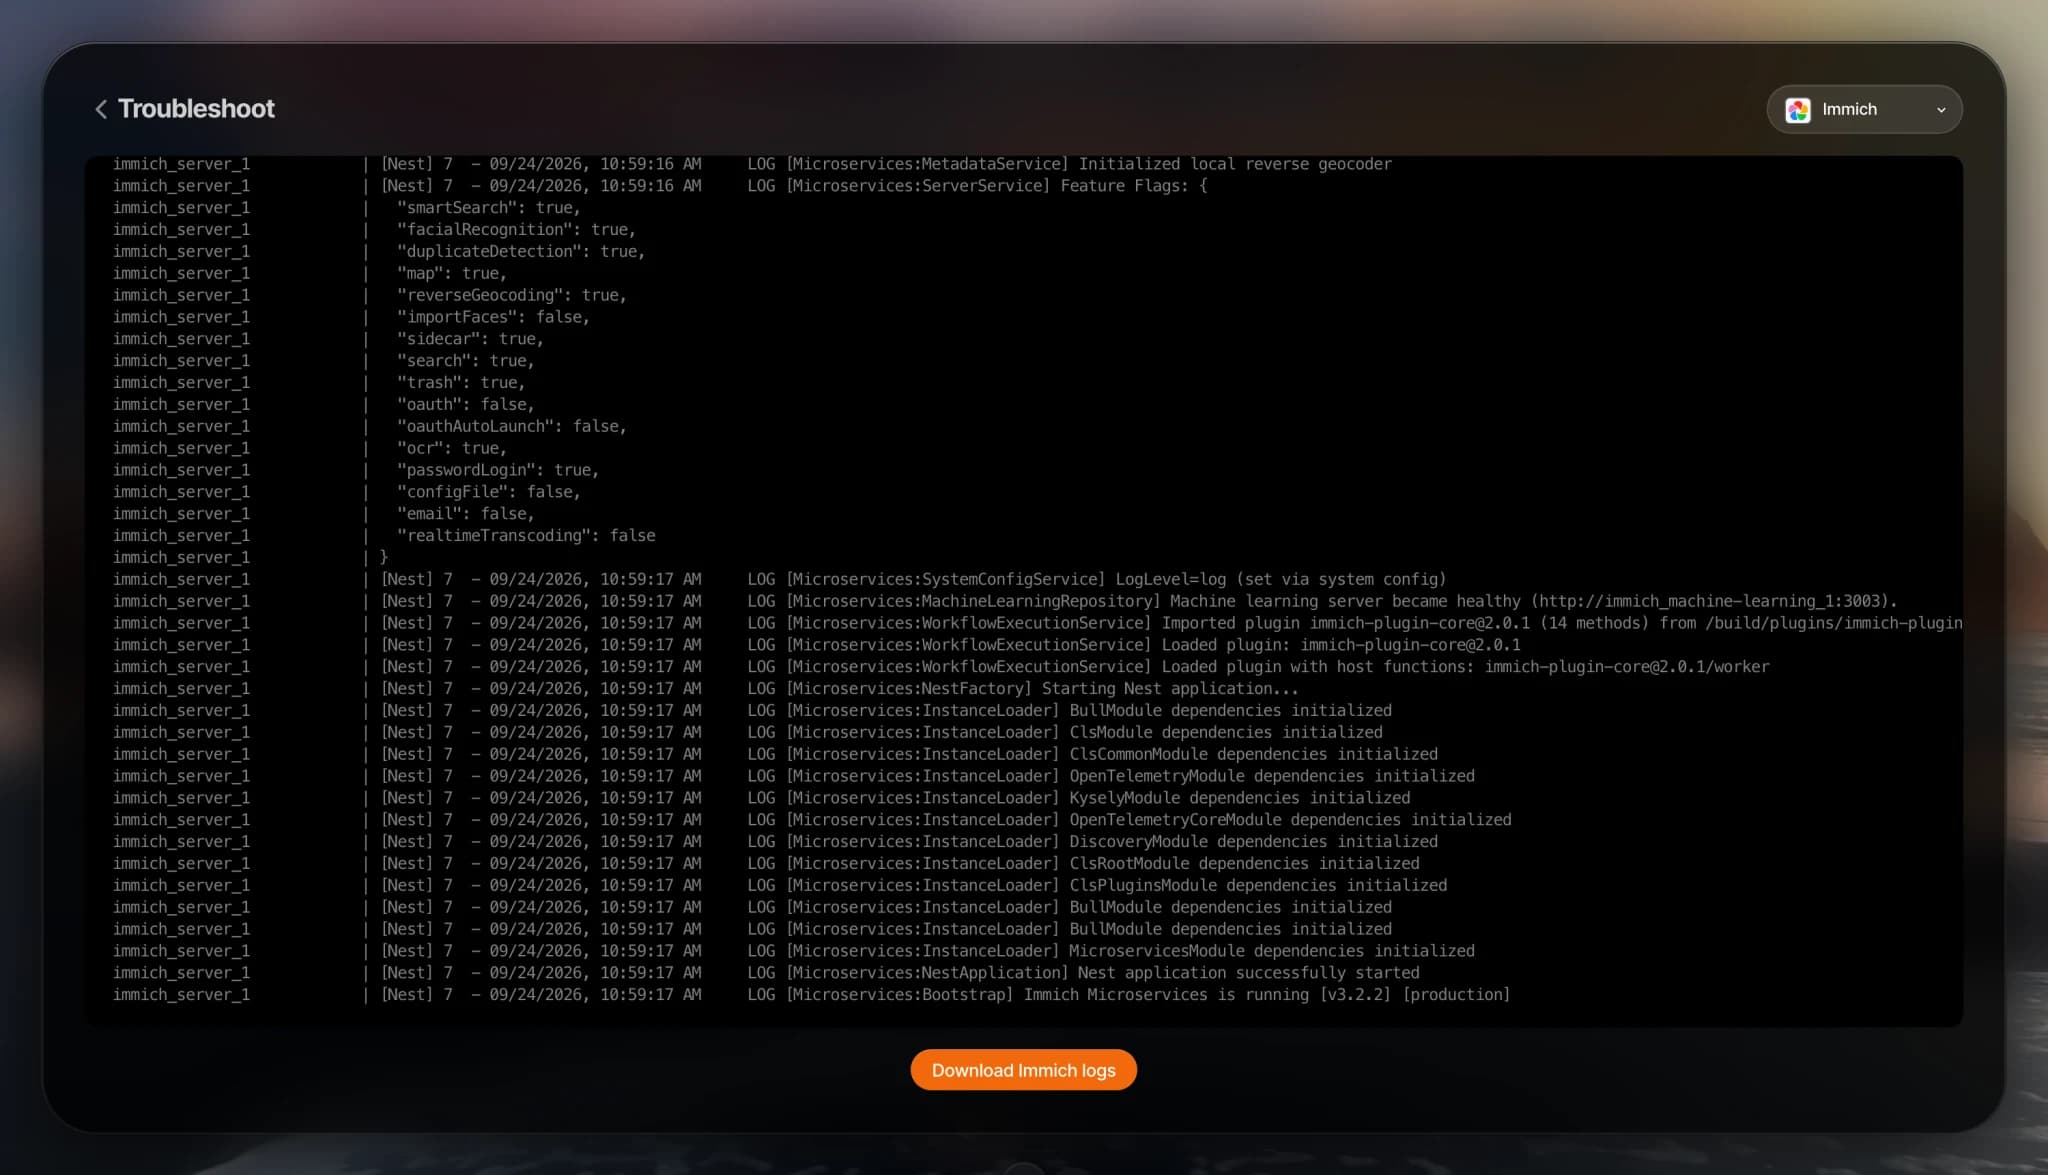Click "OpenTelemetryCoreModule dependencies initialized" line
2048x1175 pixels.
click(x=812, y=820)
